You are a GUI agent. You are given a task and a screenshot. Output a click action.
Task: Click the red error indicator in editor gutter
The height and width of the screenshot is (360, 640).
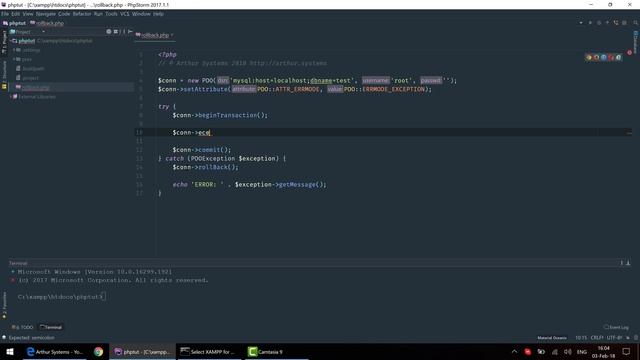pyautogui.click(x=629, y=53)
